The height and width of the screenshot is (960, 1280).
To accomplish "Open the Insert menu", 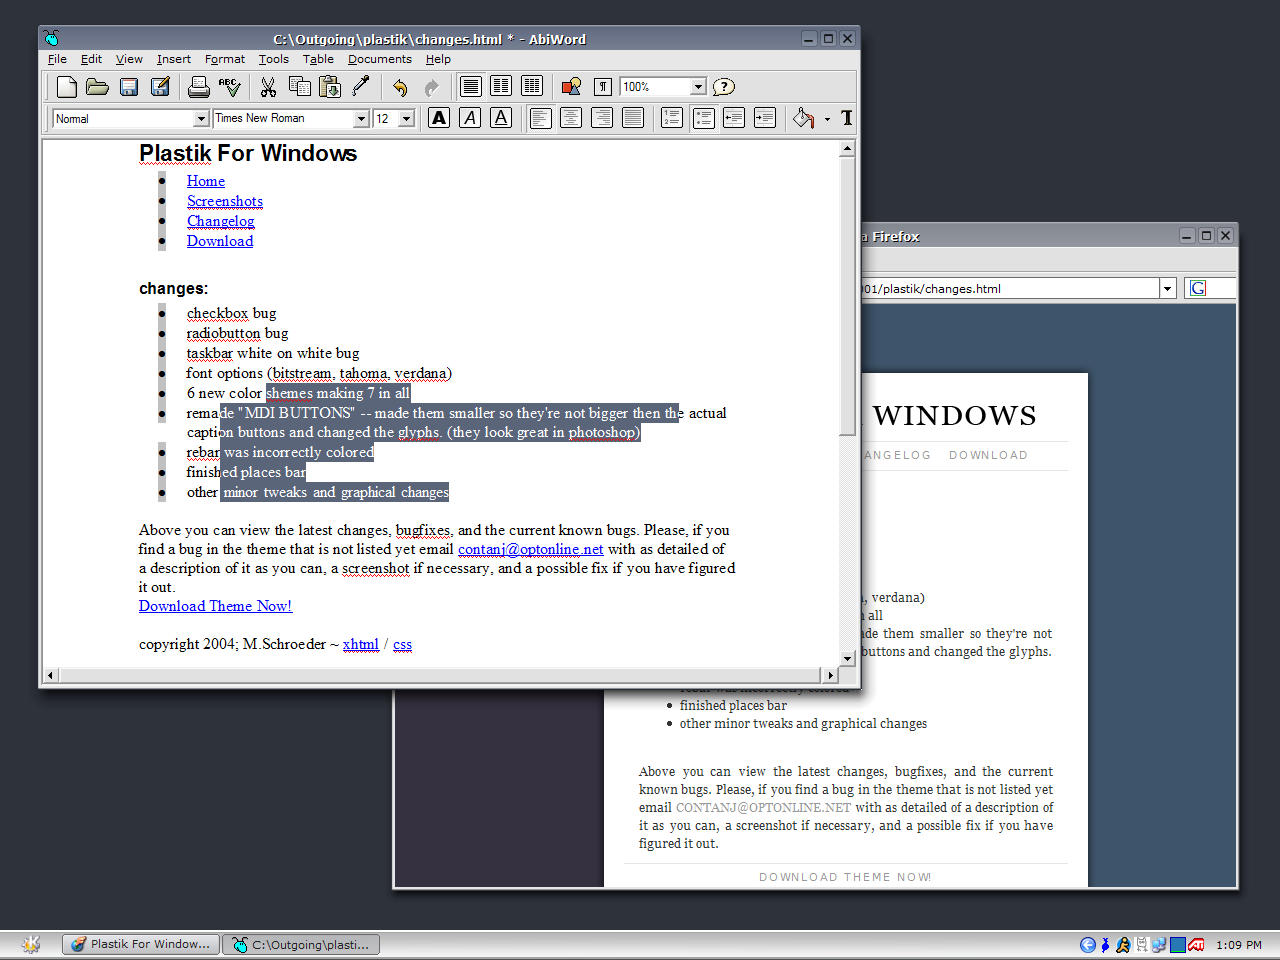I will pyautogui.click(x=173, y=59).
